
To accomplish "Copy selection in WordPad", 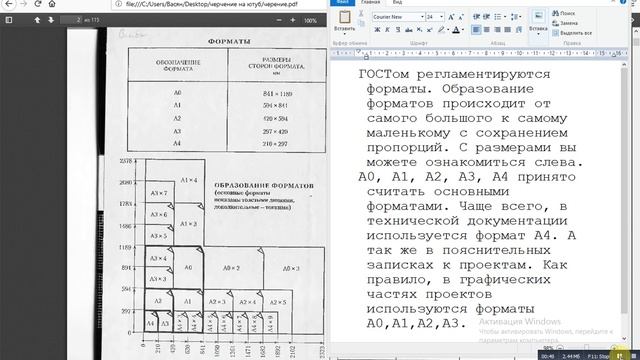I will (x=361, y=24).
